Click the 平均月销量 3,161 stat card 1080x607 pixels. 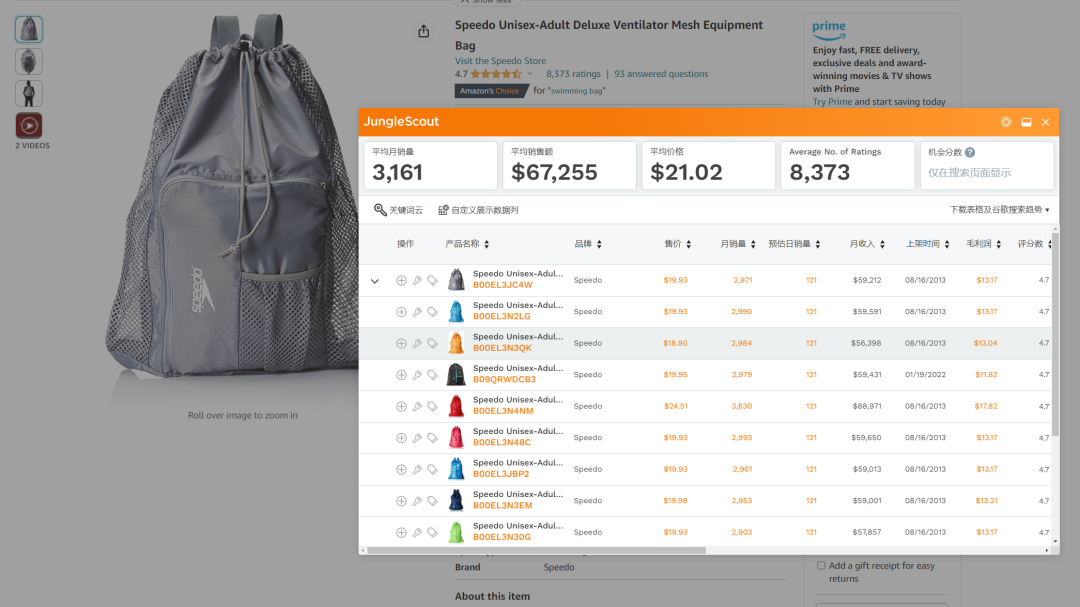(x=430, y=165)
